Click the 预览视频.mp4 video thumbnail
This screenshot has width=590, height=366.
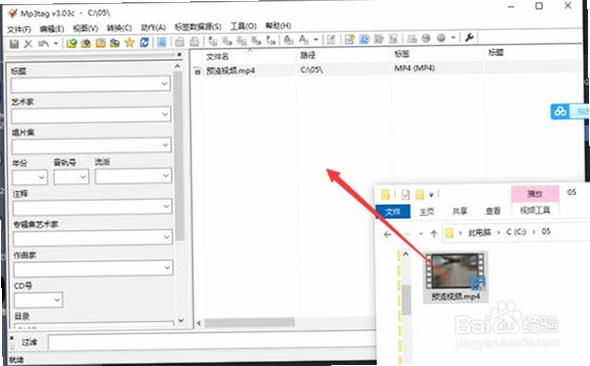point(455,271)
